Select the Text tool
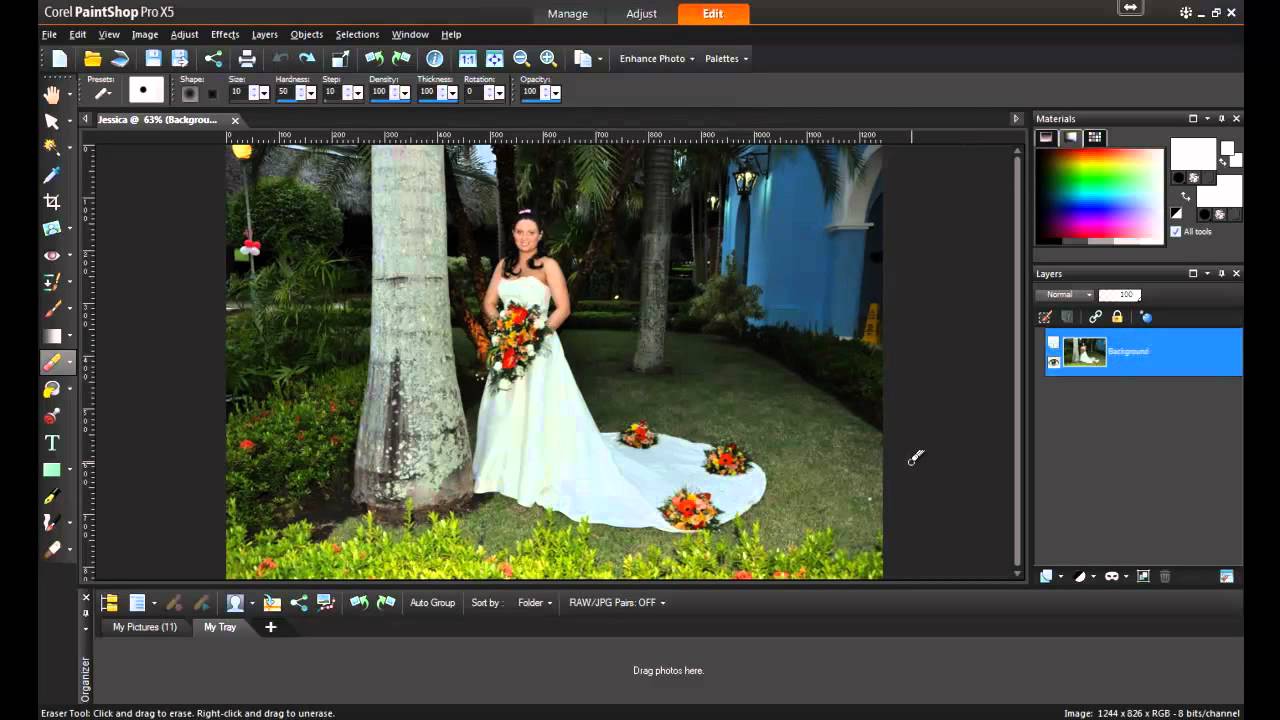 [x=52, y=442]
